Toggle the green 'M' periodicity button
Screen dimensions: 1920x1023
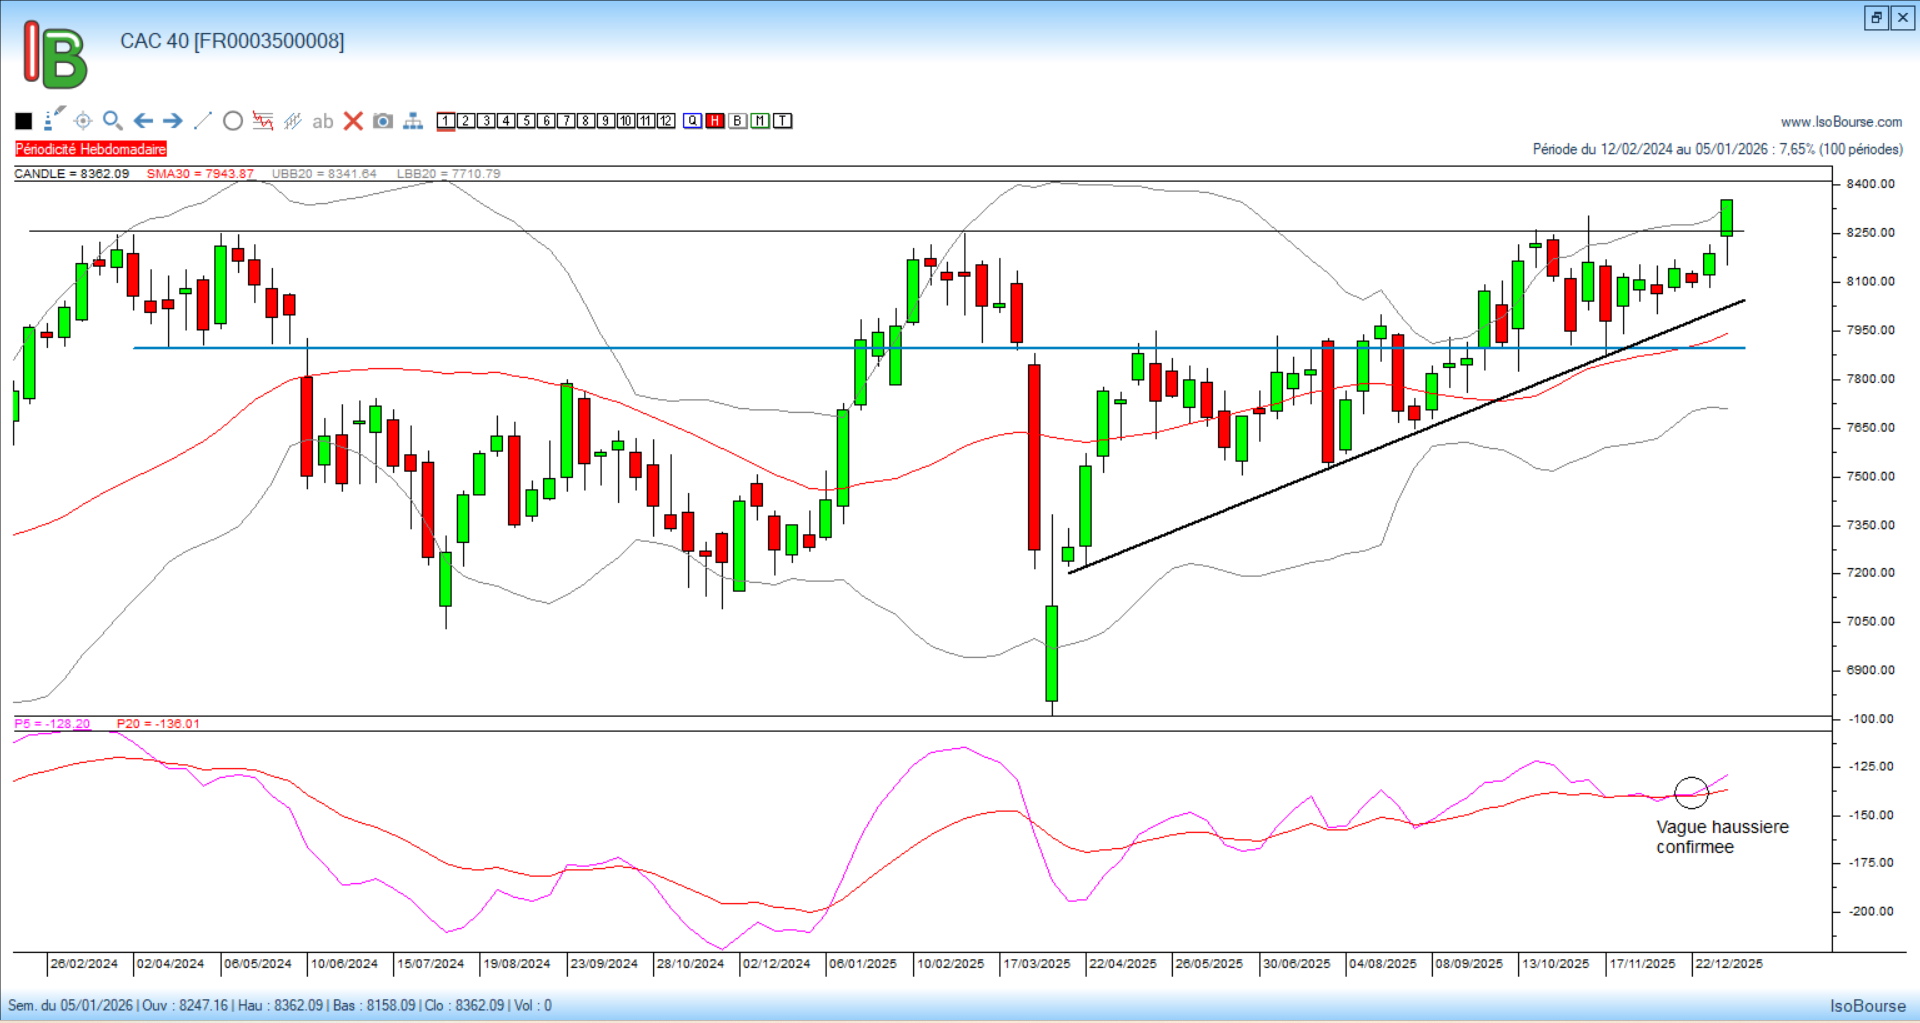click(x=760, y=121)
